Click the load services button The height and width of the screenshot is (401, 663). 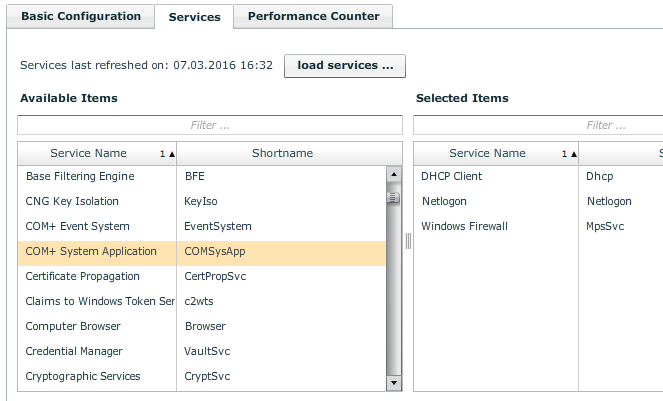click(344, 66)
